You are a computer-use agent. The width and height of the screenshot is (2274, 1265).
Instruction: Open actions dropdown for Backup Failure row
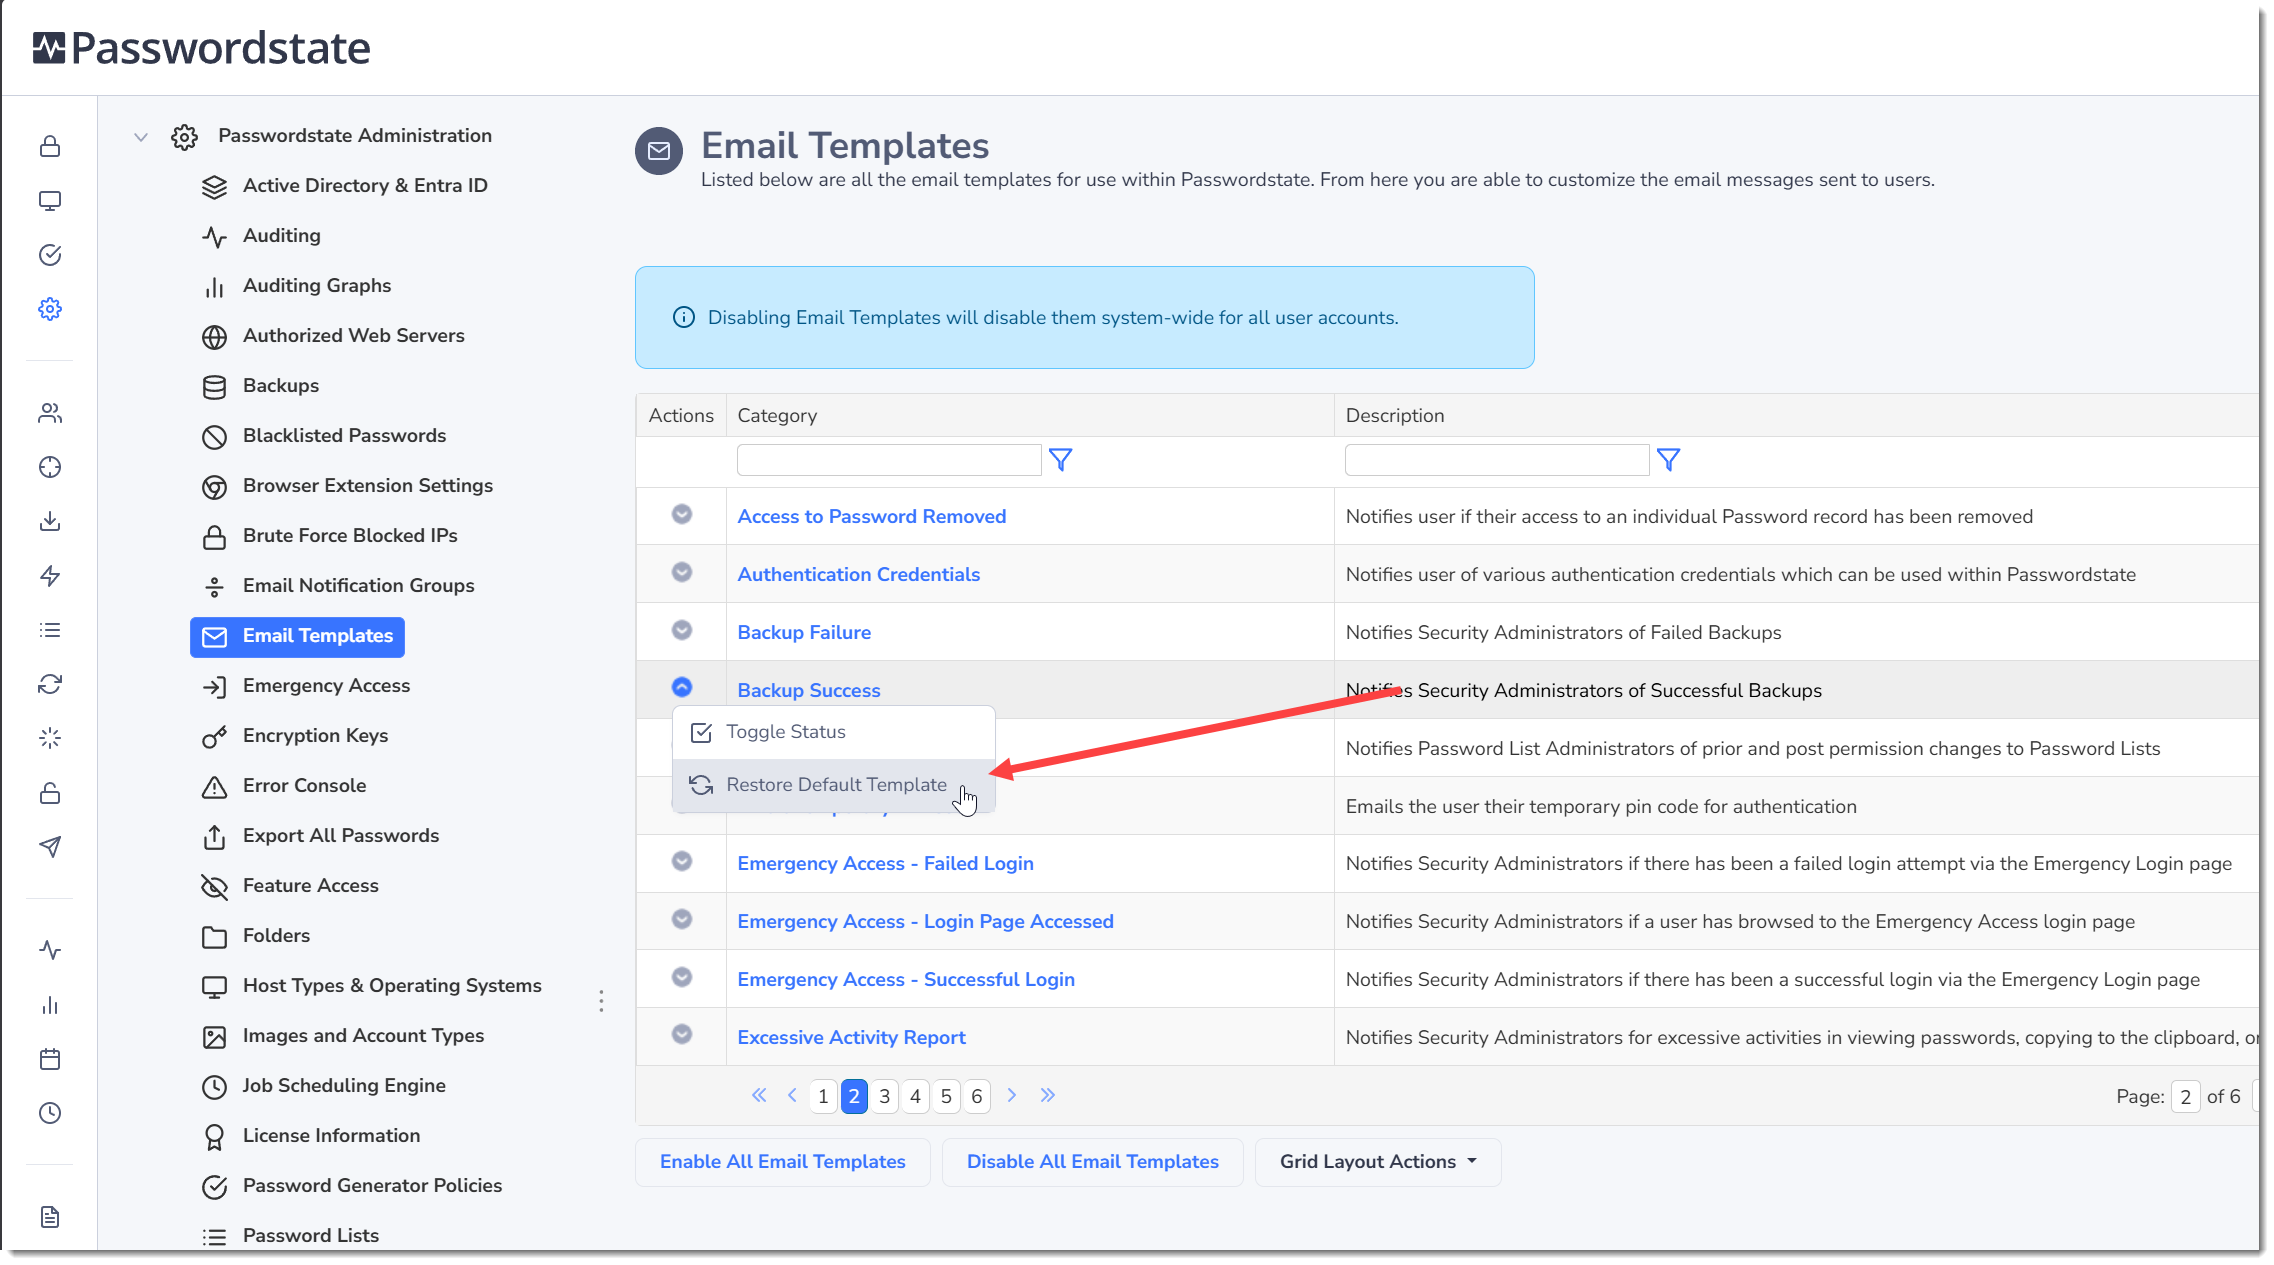682,630
